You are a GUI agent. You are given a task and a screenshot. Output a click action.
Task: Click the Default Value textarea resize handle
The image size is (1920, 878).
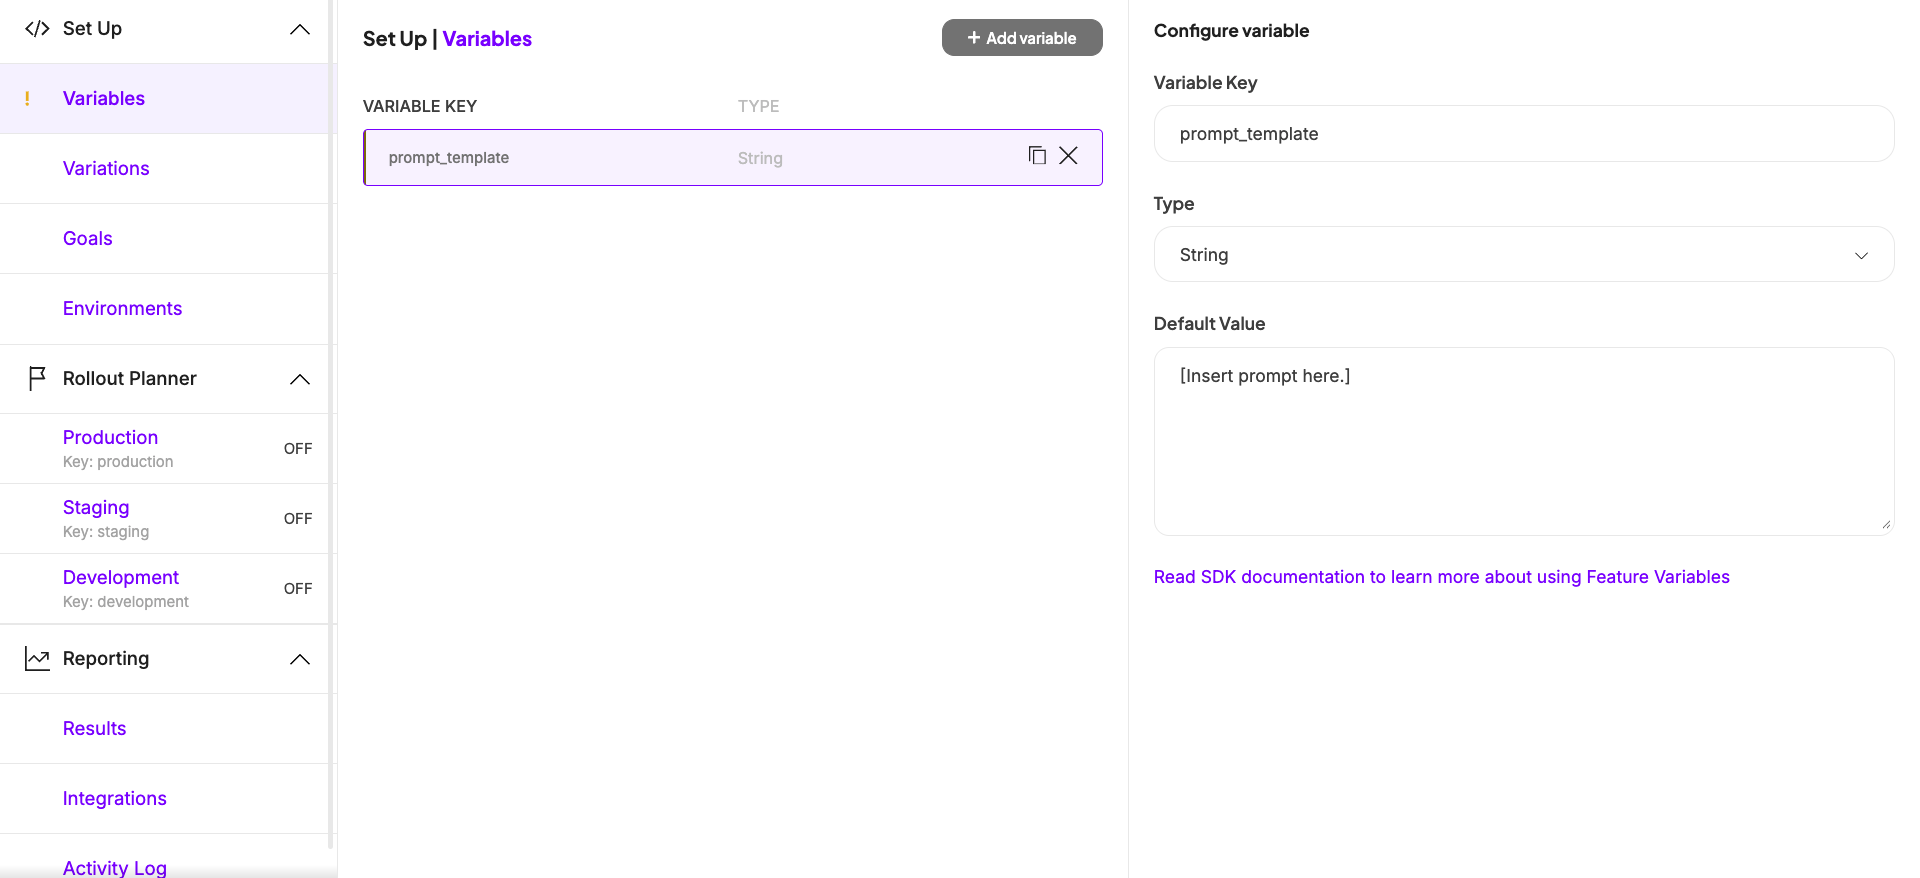coord(1886,524)
